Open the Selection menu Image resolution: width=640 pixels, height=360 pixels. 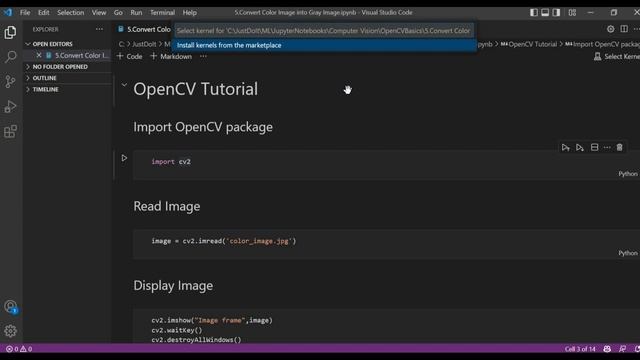click(x=71, y=13)
